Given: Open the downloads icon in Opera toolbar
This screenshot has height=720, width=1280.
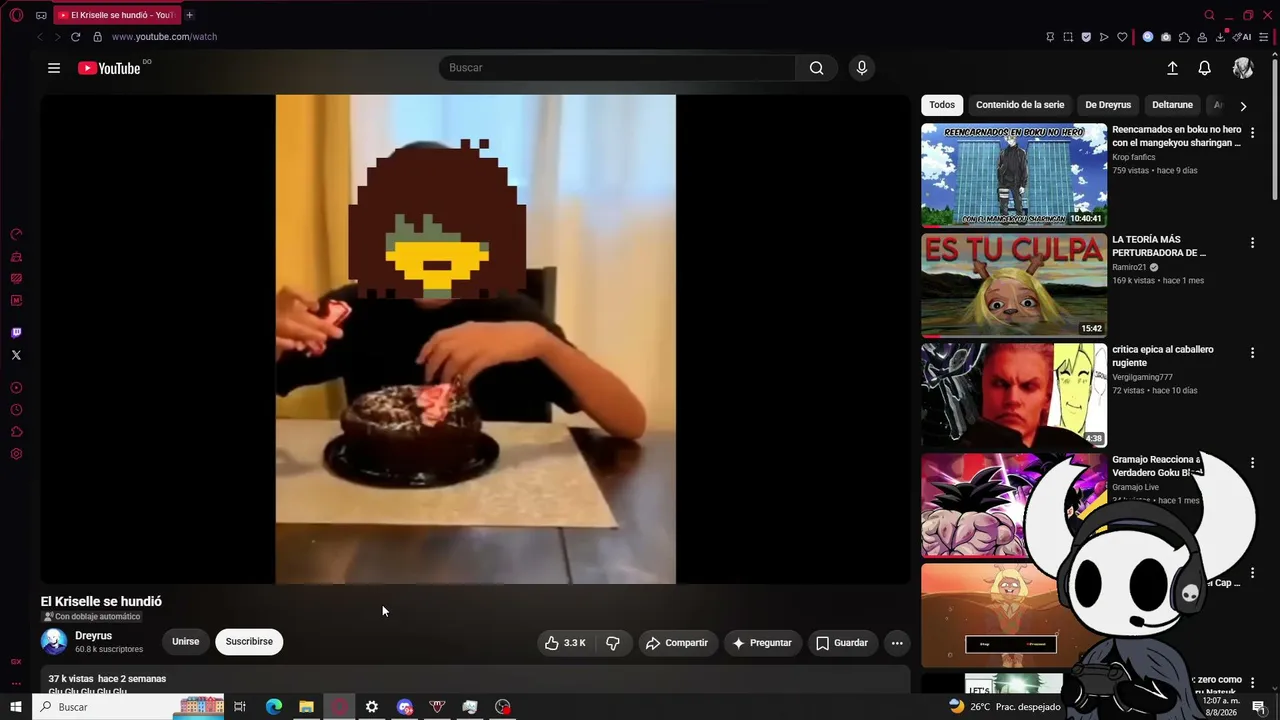Looking at the screenshot, I should pyautogui.click(x=1221, y=37).
